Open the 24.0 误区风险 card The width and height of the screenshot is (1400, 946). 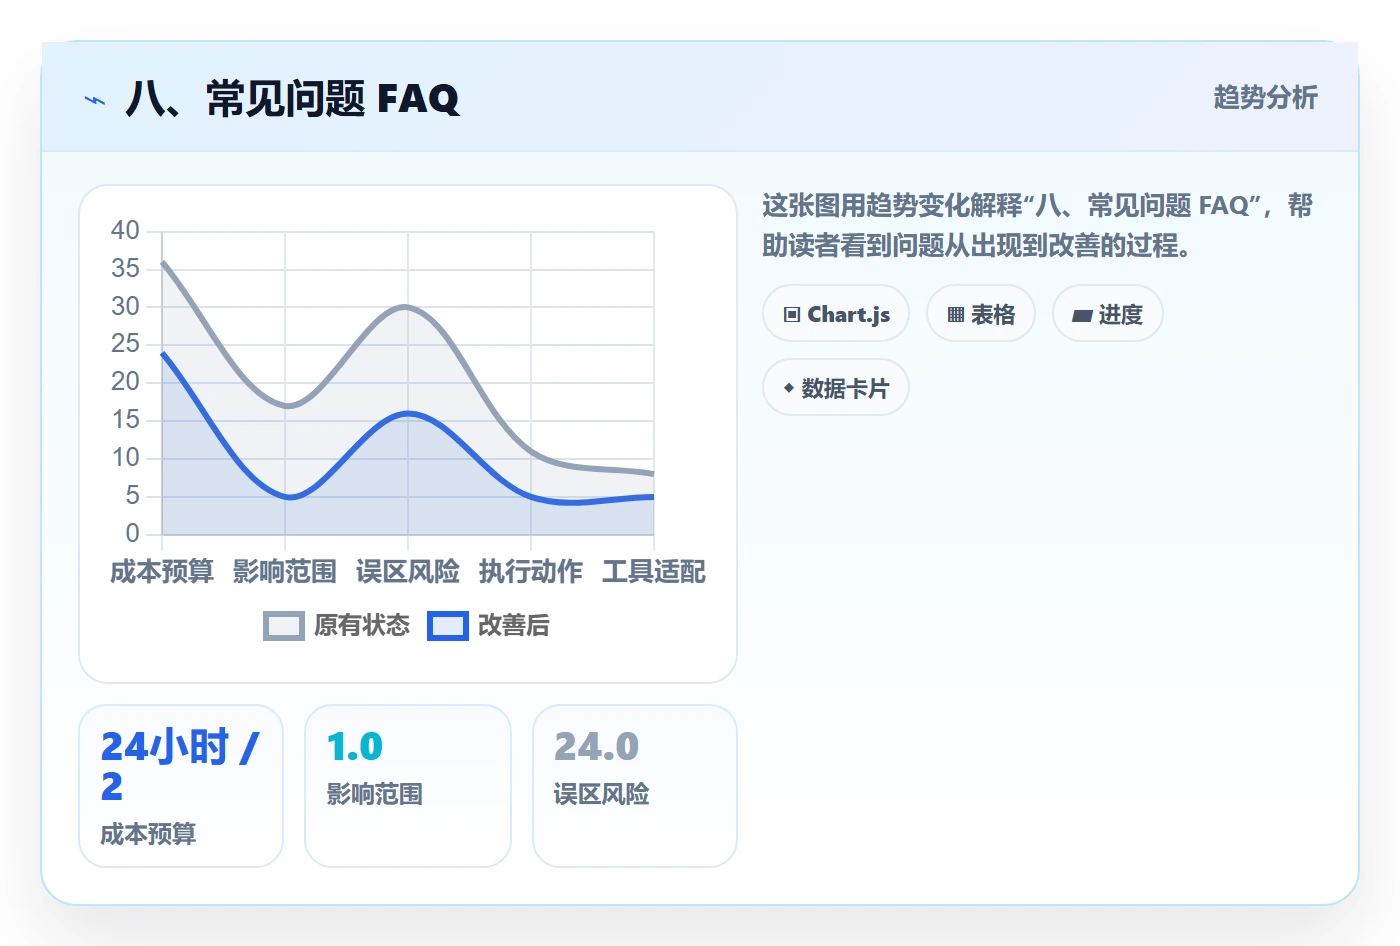coord(635,786)
